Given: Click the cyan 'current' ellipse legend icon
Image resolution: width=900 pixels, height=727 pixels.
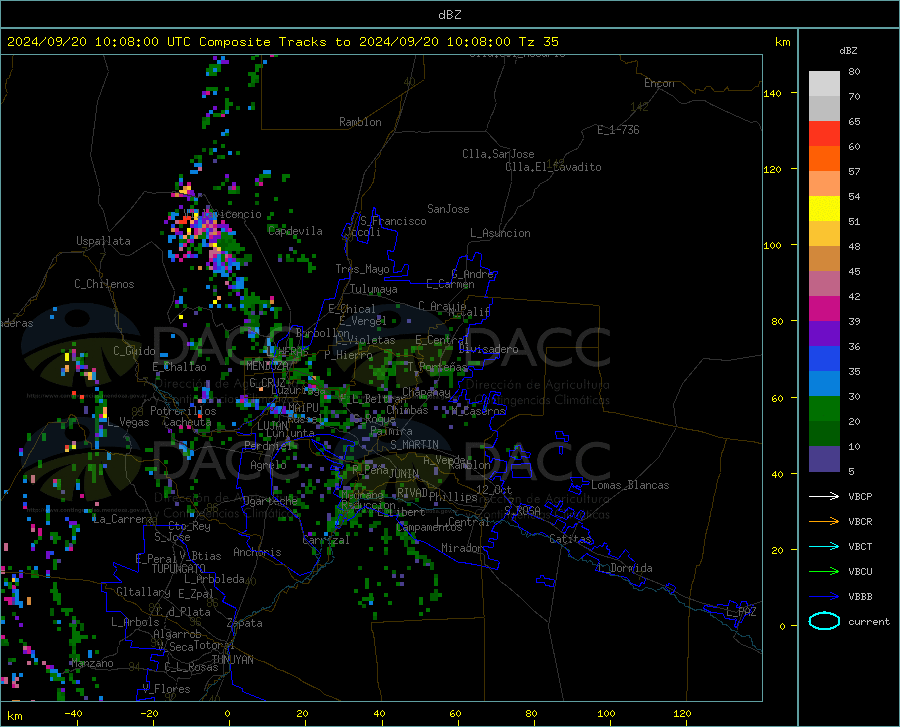Looking at the screenshot, I should (824, 621).
